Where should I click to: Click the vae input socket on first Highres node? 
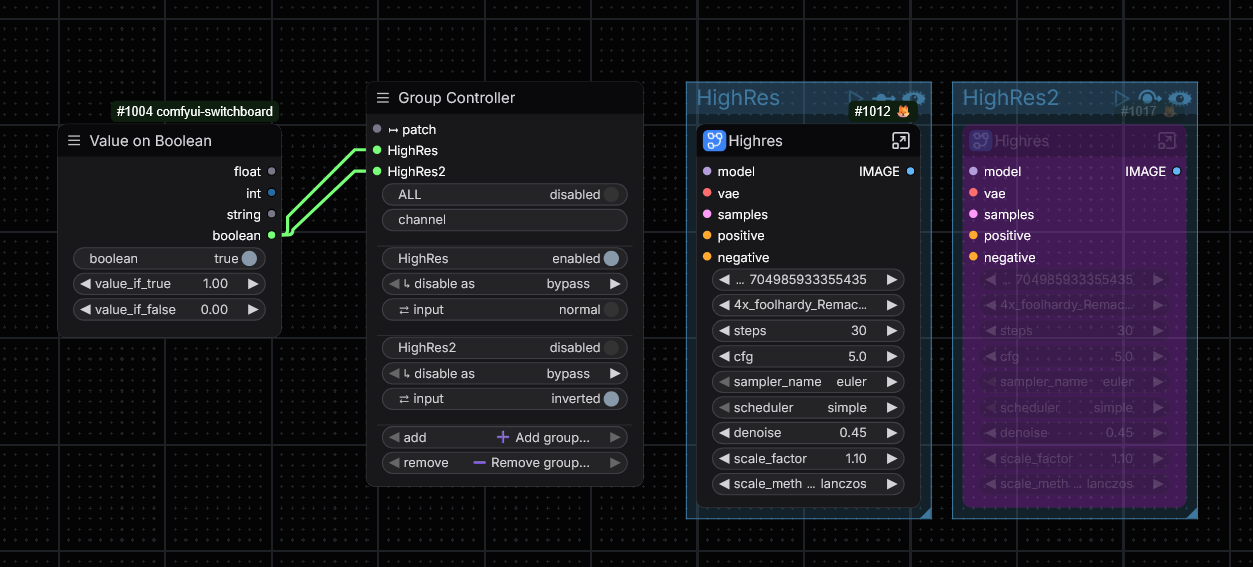coord(707,193)
